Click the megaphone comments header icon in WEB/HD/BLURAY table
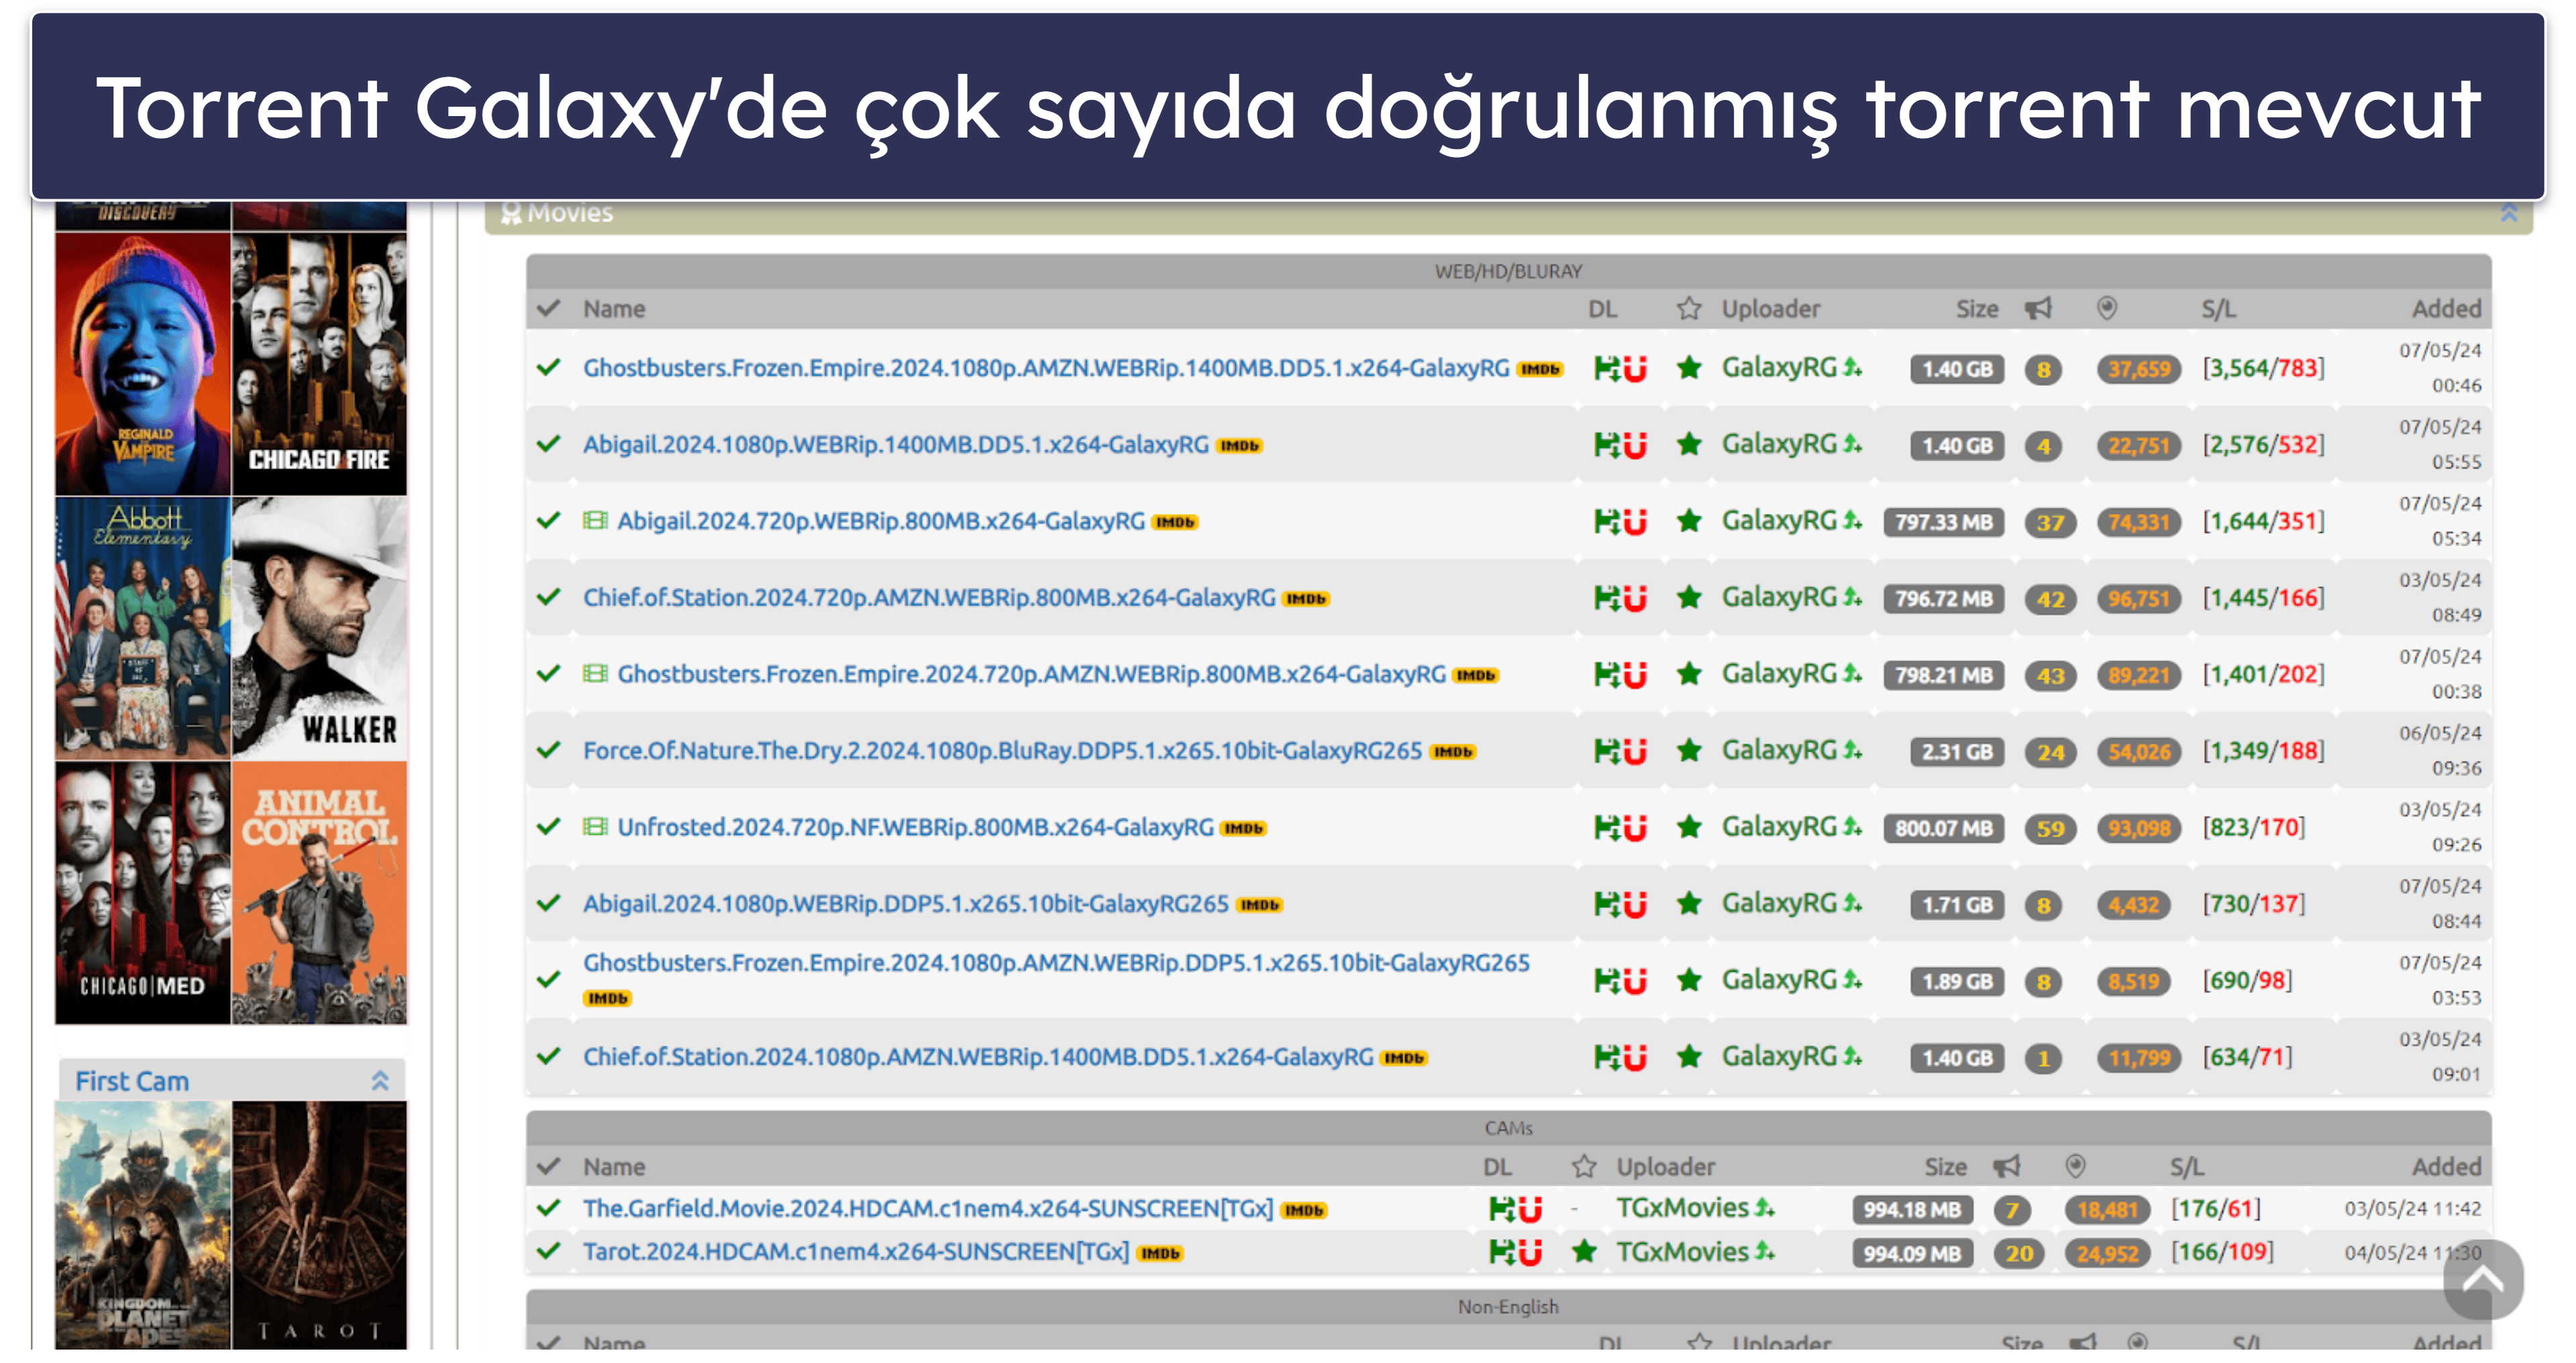2576x1363 pixels. click(2038, 309)
